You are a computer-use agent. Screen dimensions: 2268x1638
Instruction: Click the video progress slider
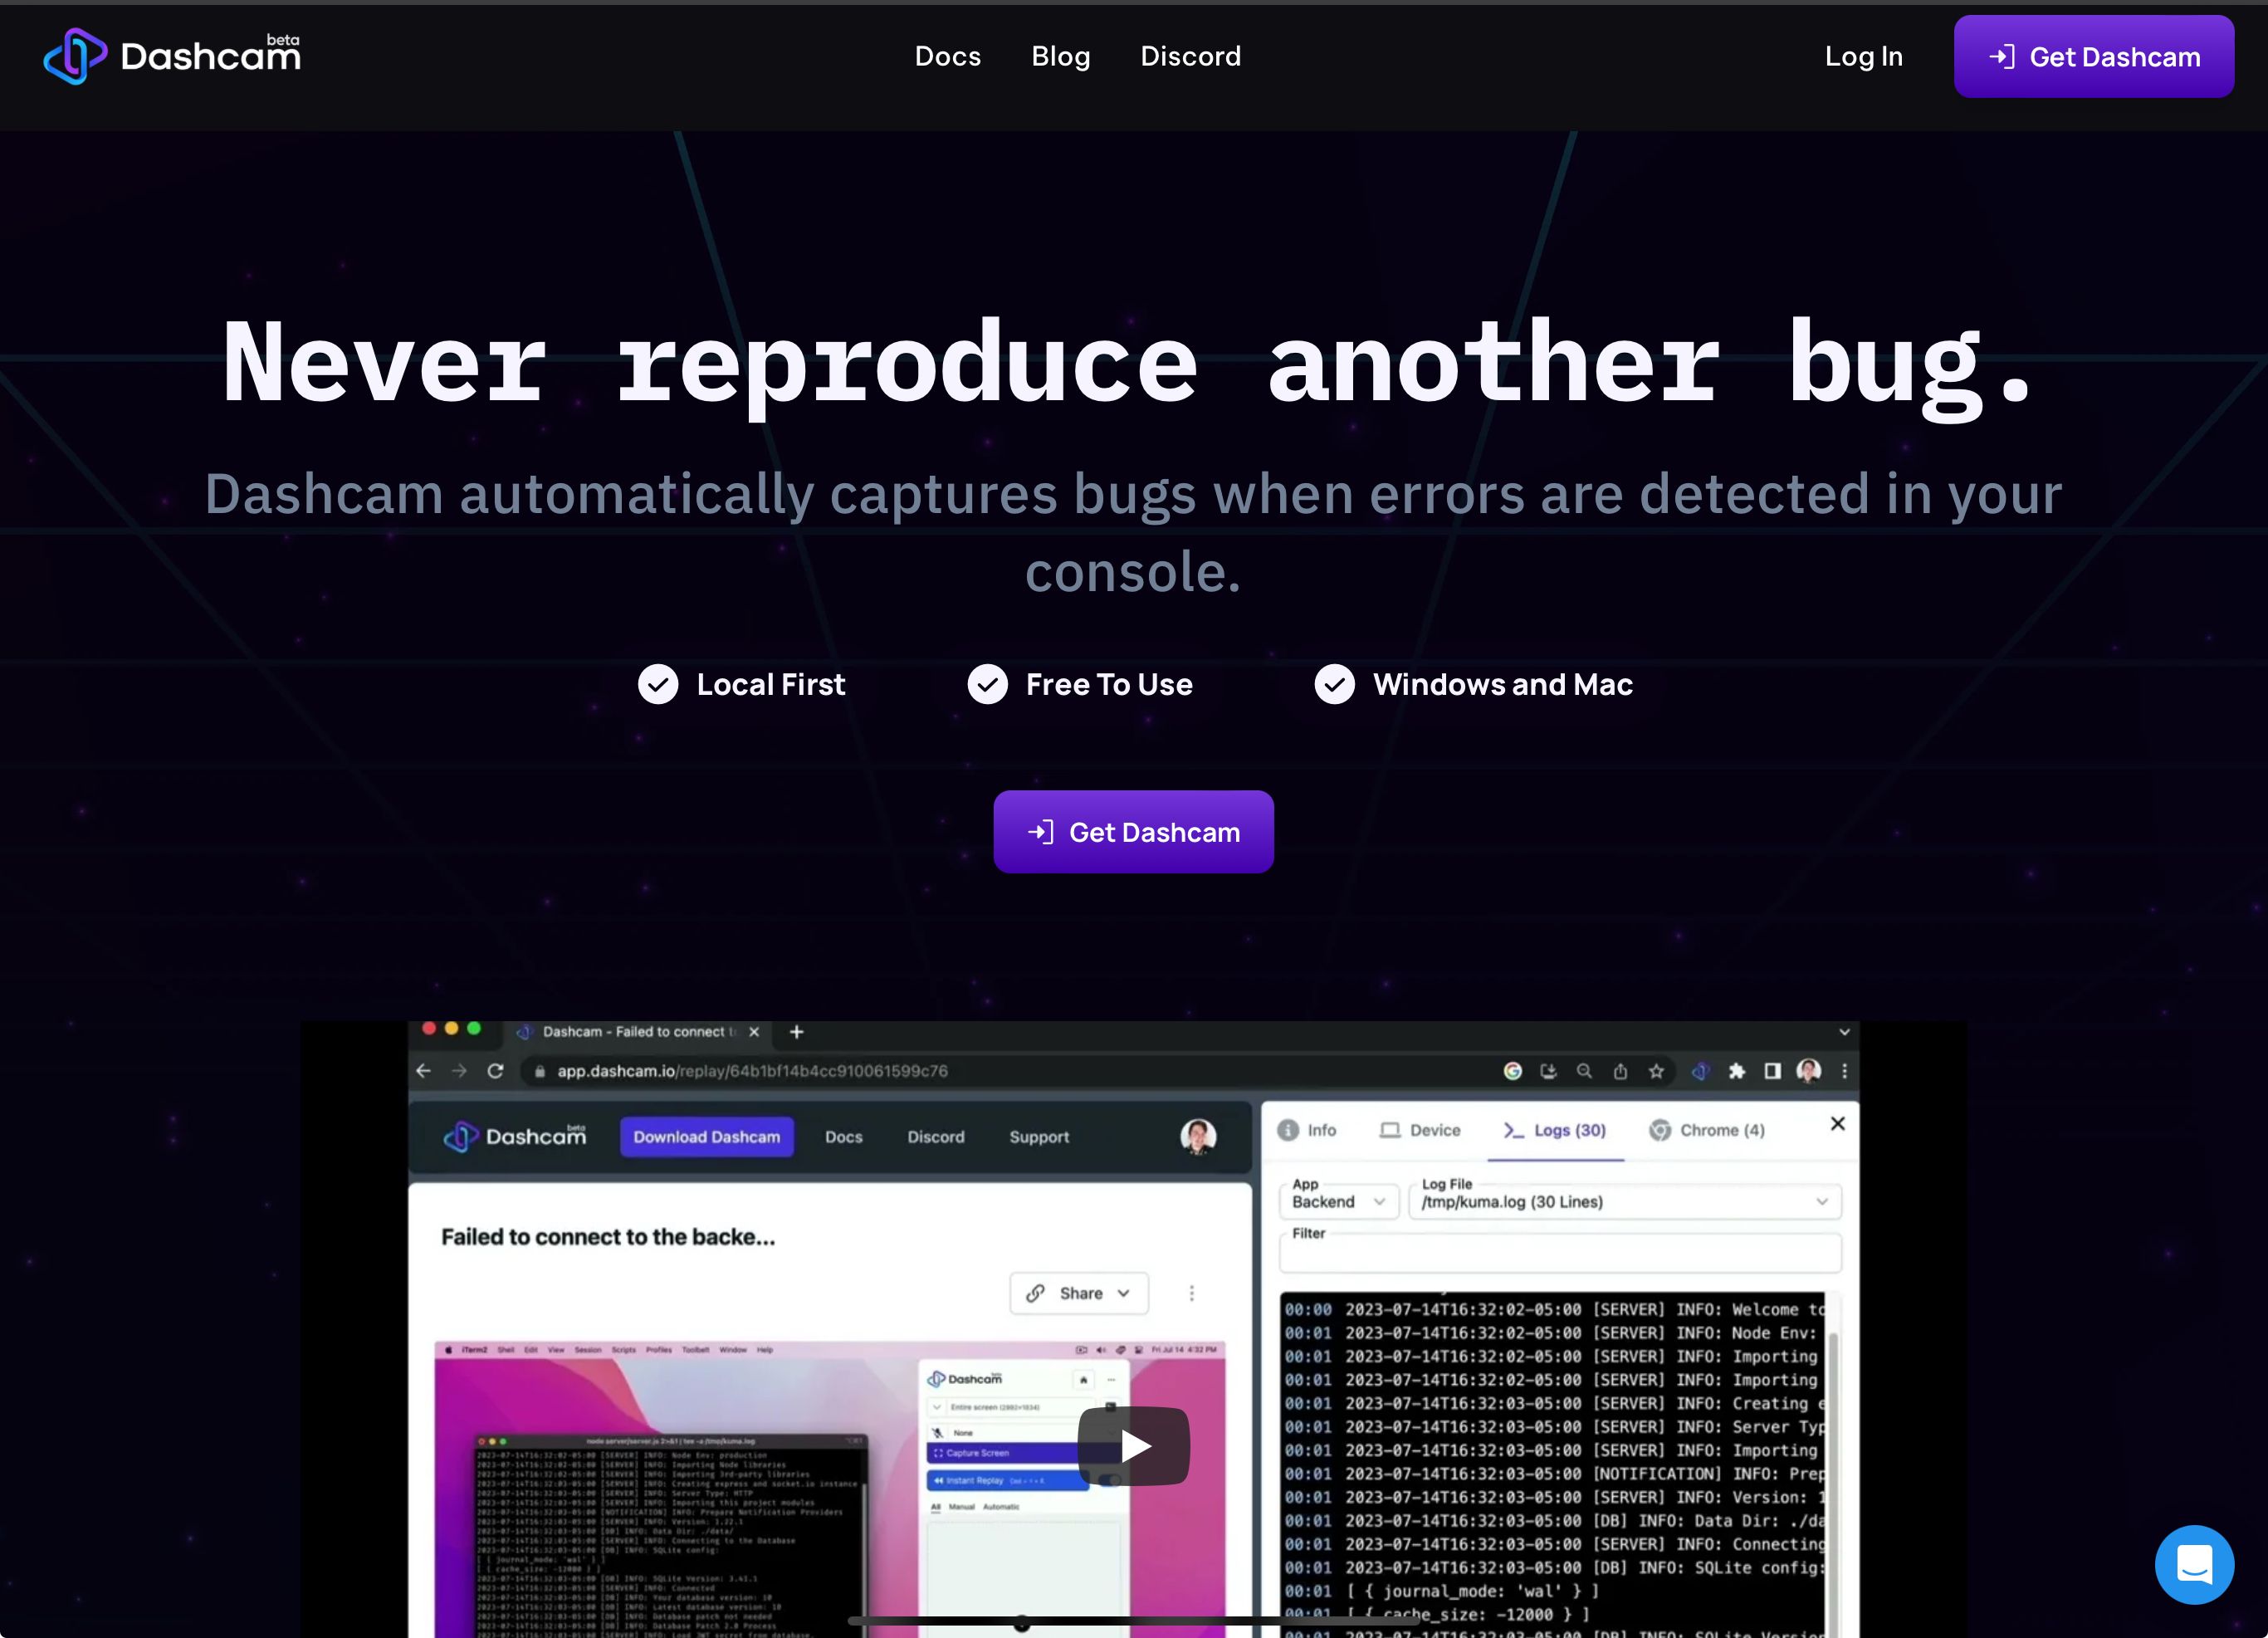coord(1022,1622)
